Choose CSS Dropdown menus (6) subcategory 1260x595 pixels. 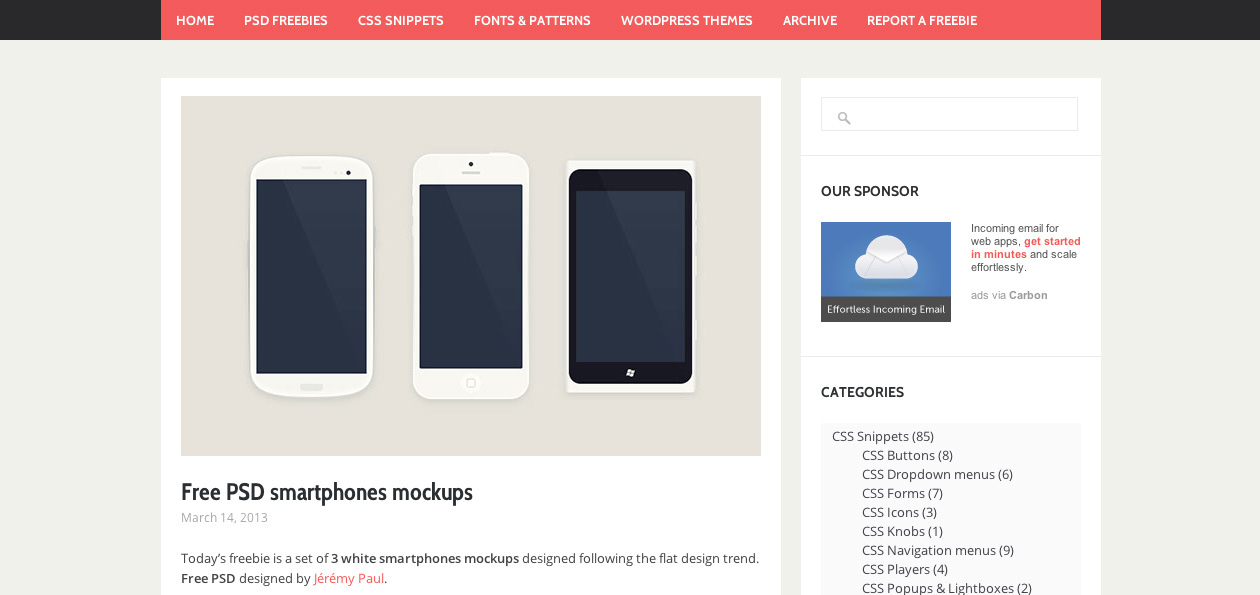click(x=937, y=474)
